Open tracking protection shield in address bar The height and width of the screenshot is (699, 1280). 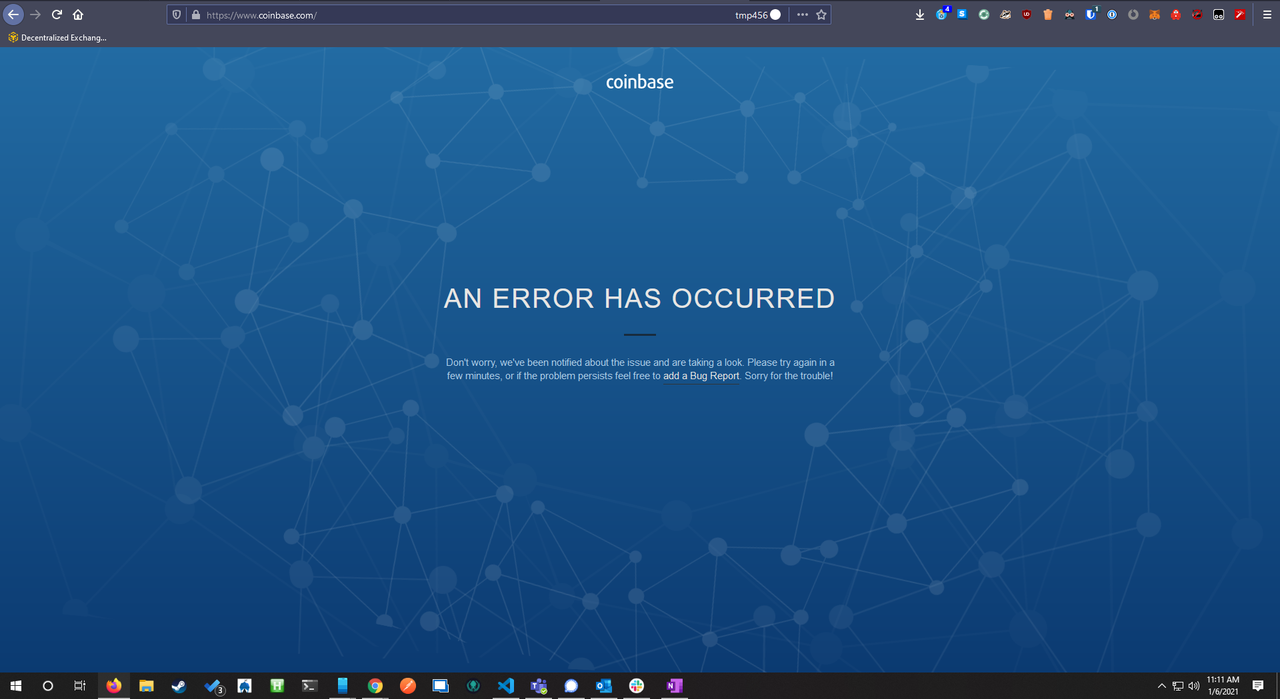pos(178,15)
